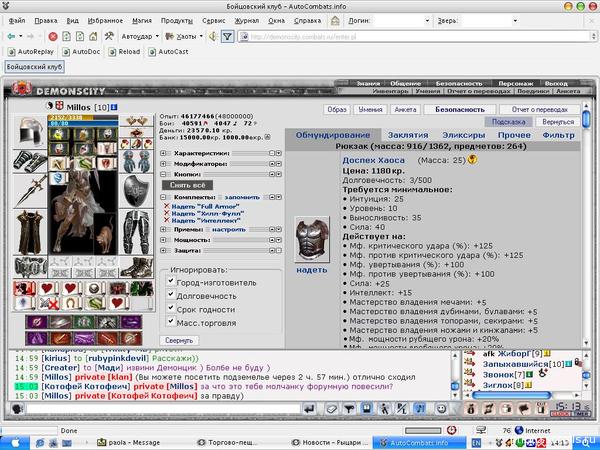This screenshot has width=600, height=450.
Task: Expand the Защита section
Action: click(163, 250)
